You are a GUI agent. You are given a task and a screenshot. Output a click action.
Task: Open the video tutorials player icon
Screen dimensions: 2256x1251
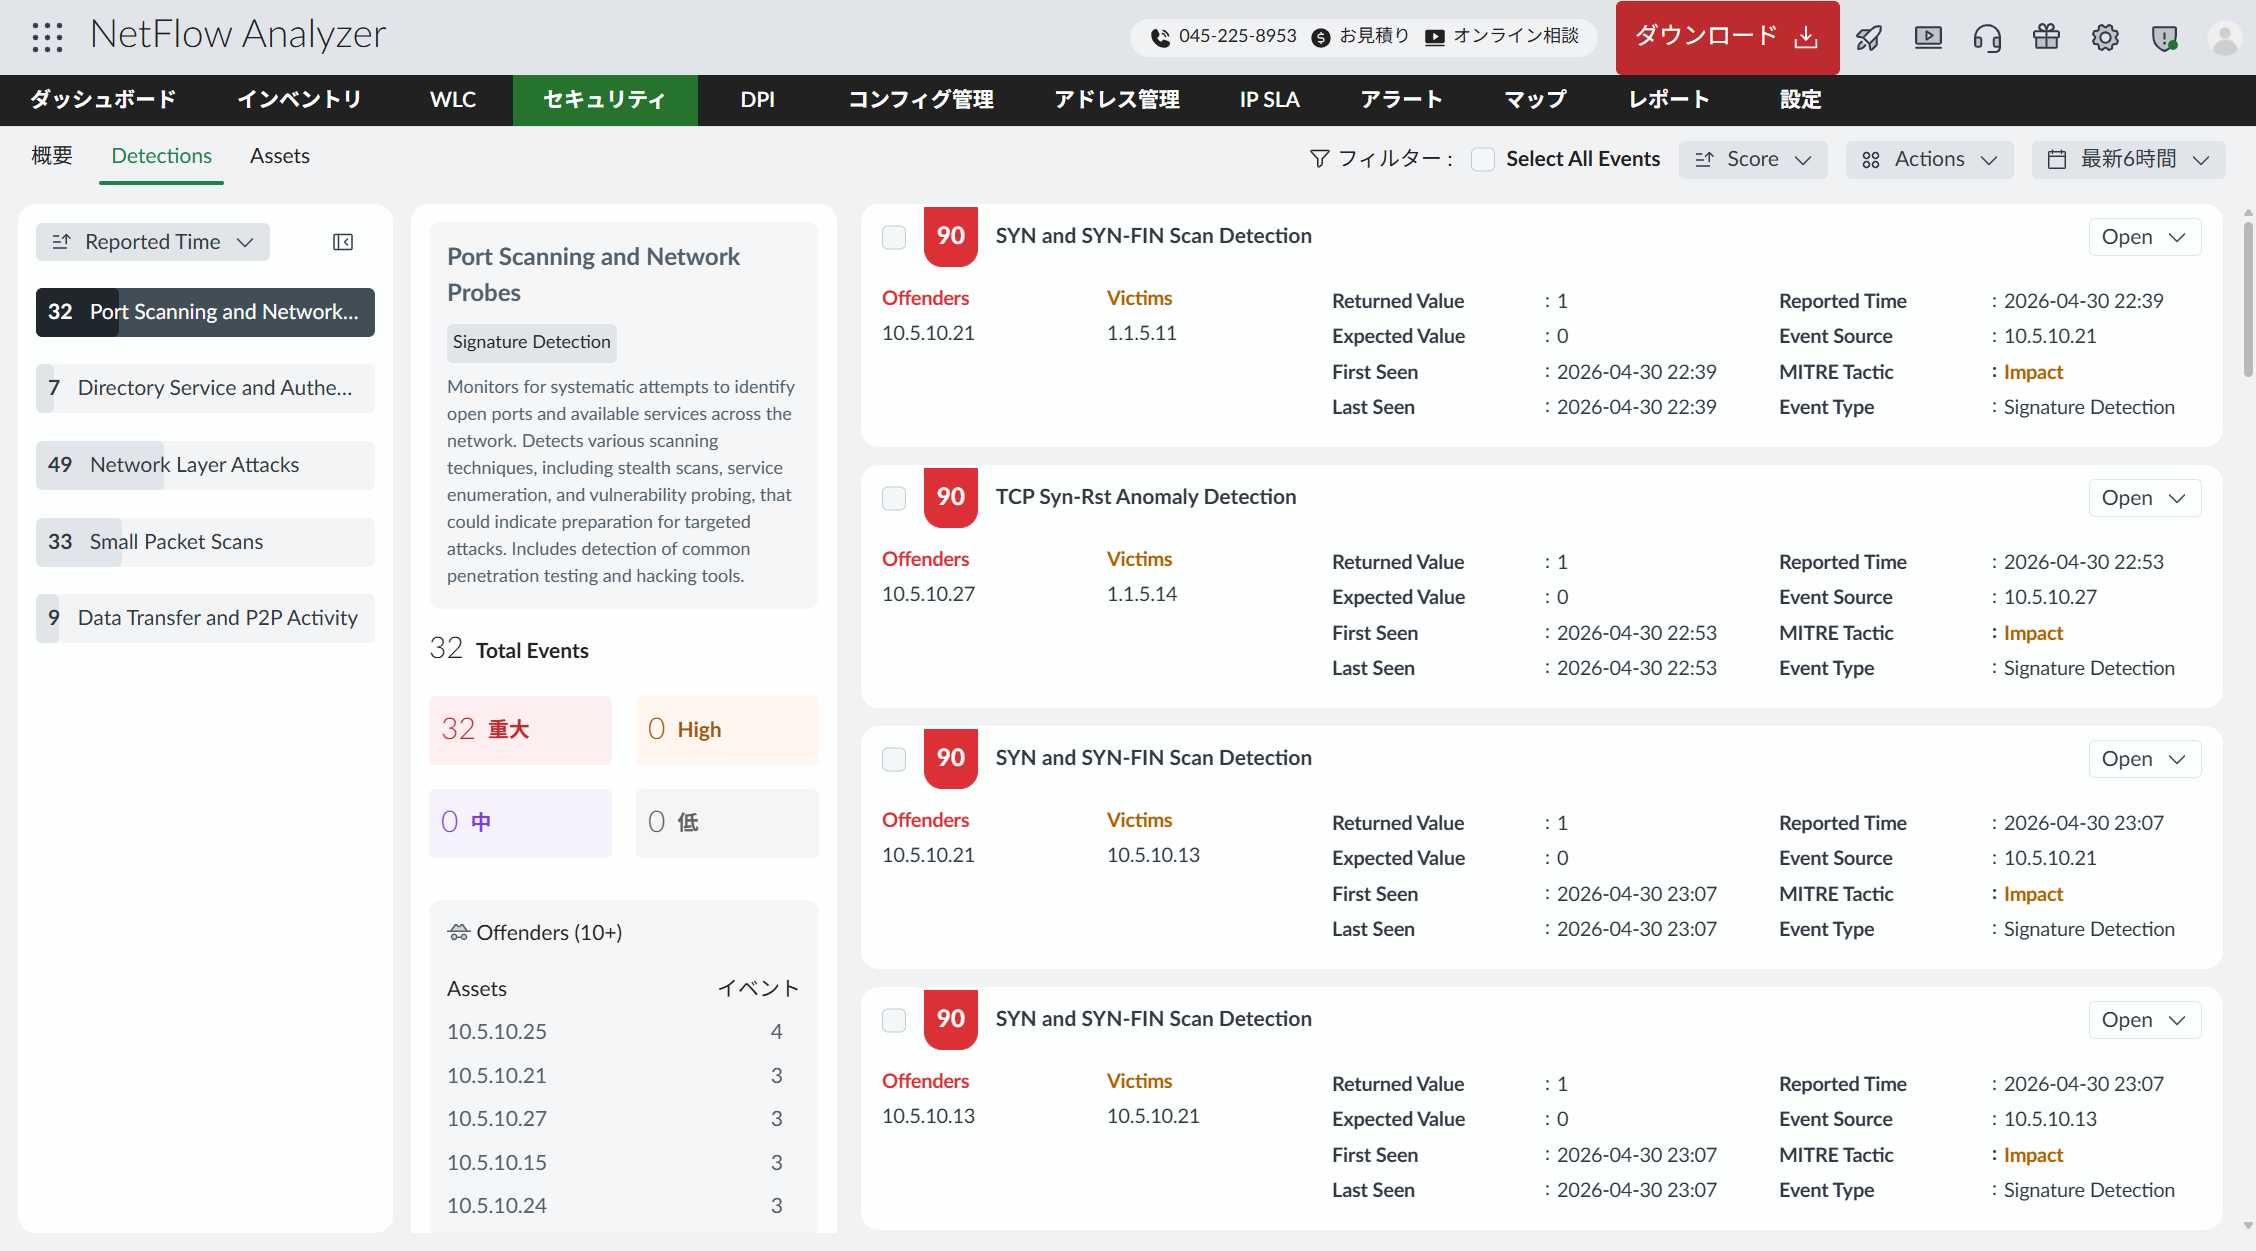(x=1928, y=38)
